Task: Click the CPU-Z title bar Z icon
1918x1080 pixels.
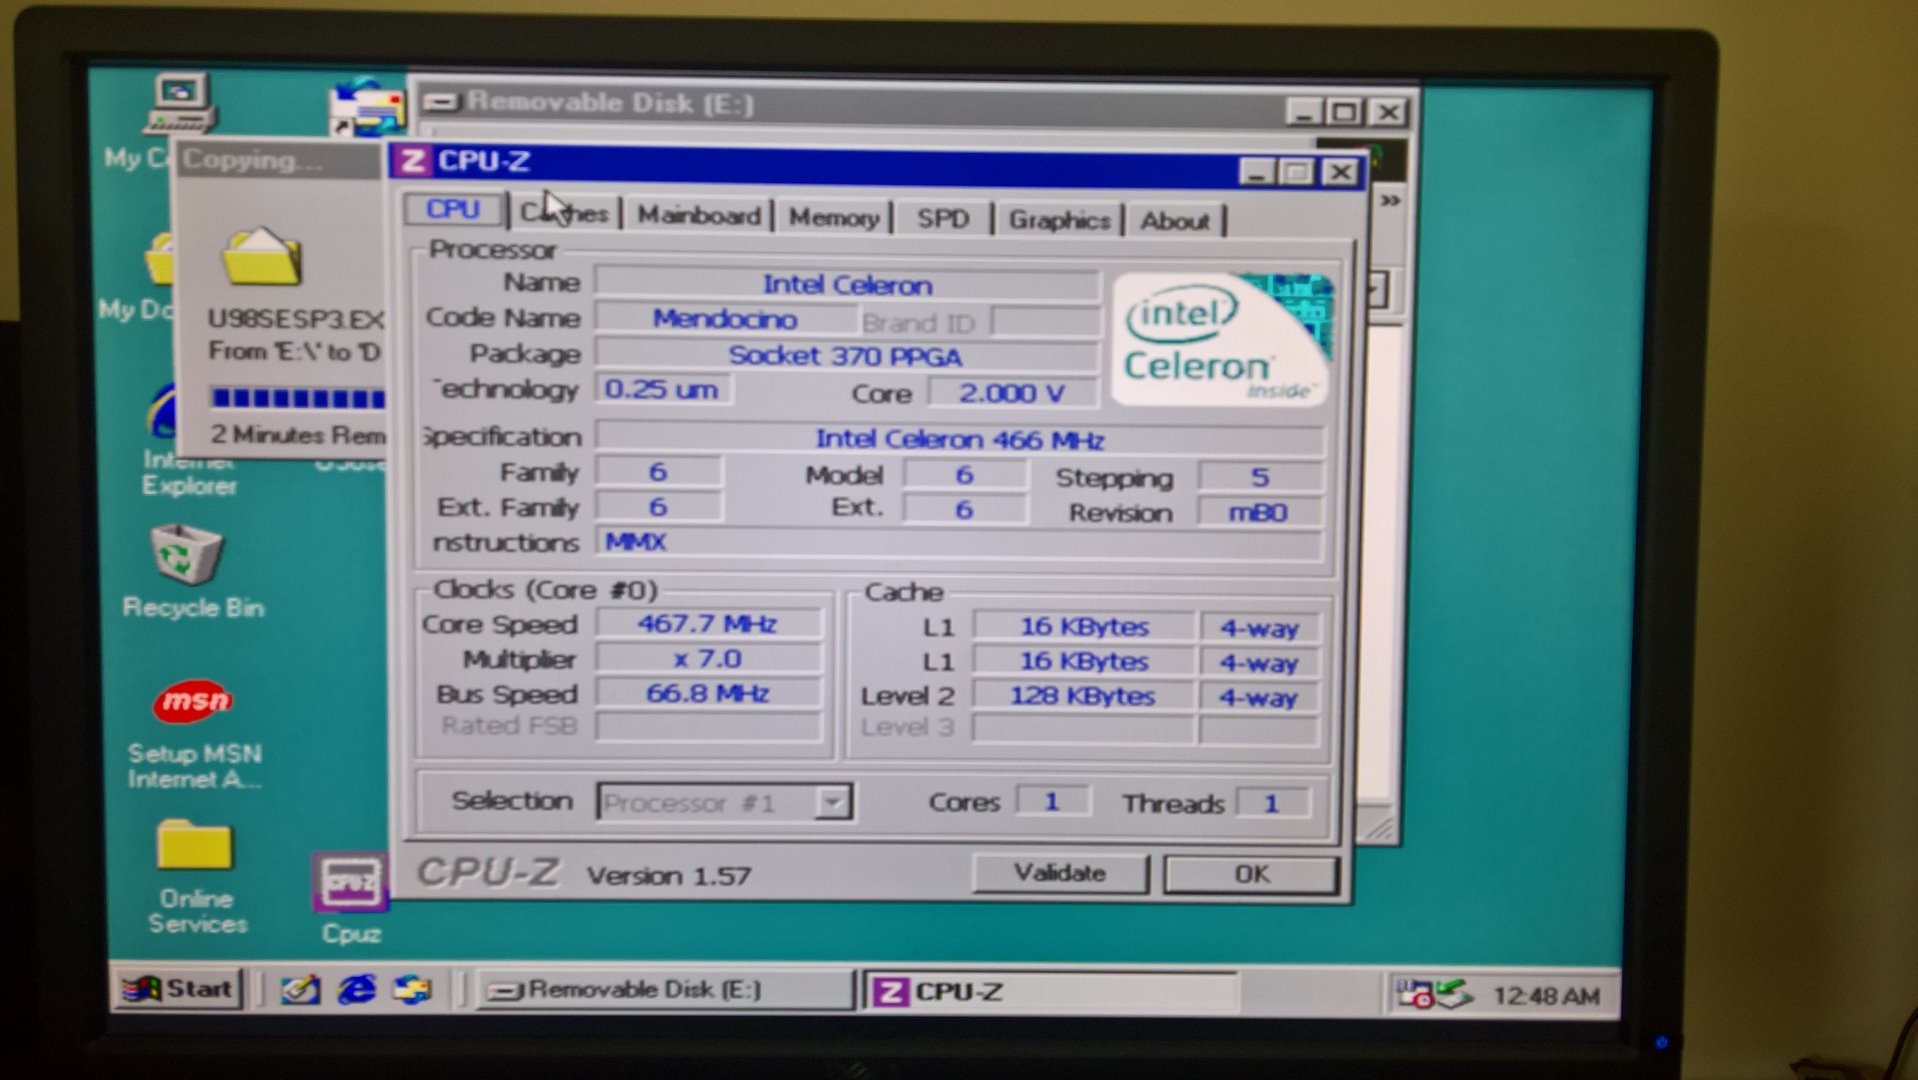Action: coord(412,160)
